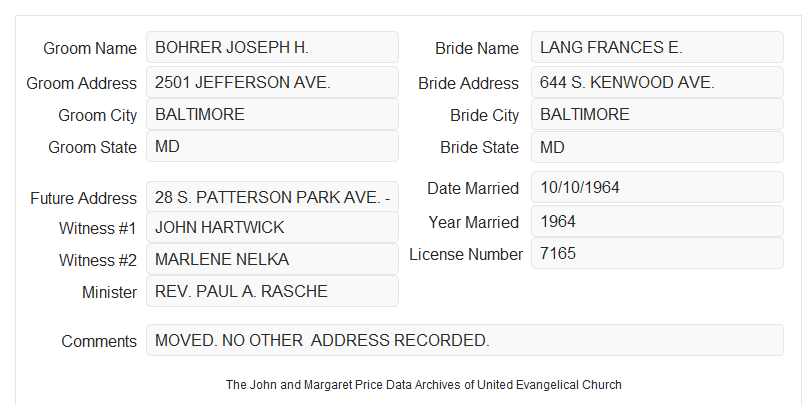Screen dimensions: 805x405
Task: Click the Date Married field
Action: [657, 187]
